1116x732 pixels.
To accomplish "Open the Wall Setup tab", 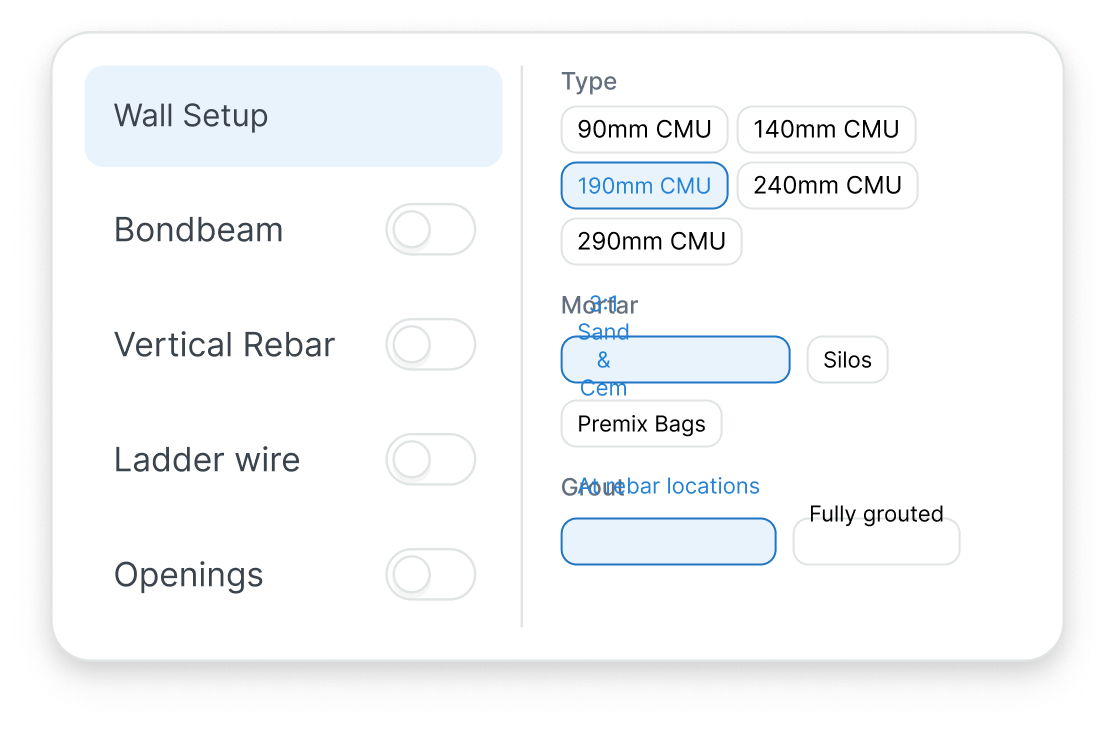I will coord(191,116).
